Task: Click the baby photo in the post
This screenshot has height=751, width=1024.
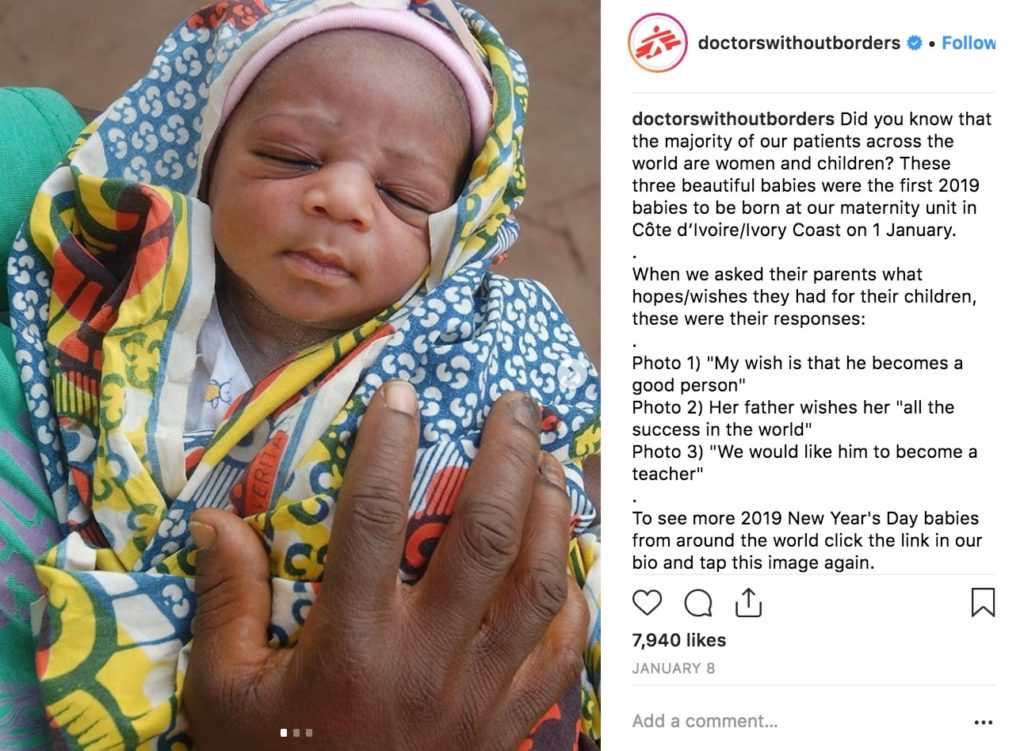Action: (x=300, y=376)
